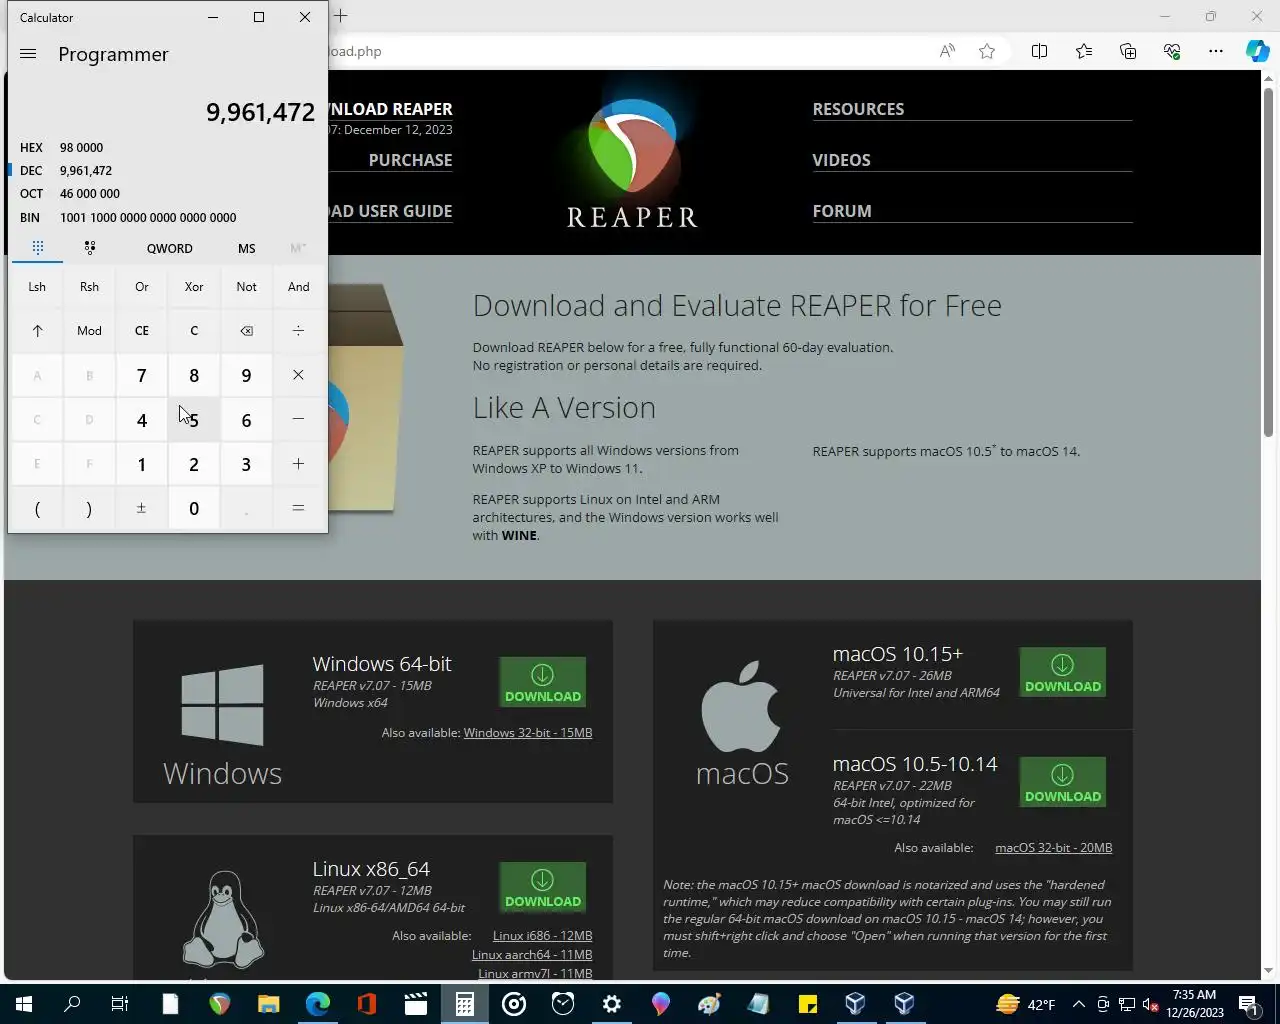
Task: Store value with MS memory button
Action: coord(247,248)
